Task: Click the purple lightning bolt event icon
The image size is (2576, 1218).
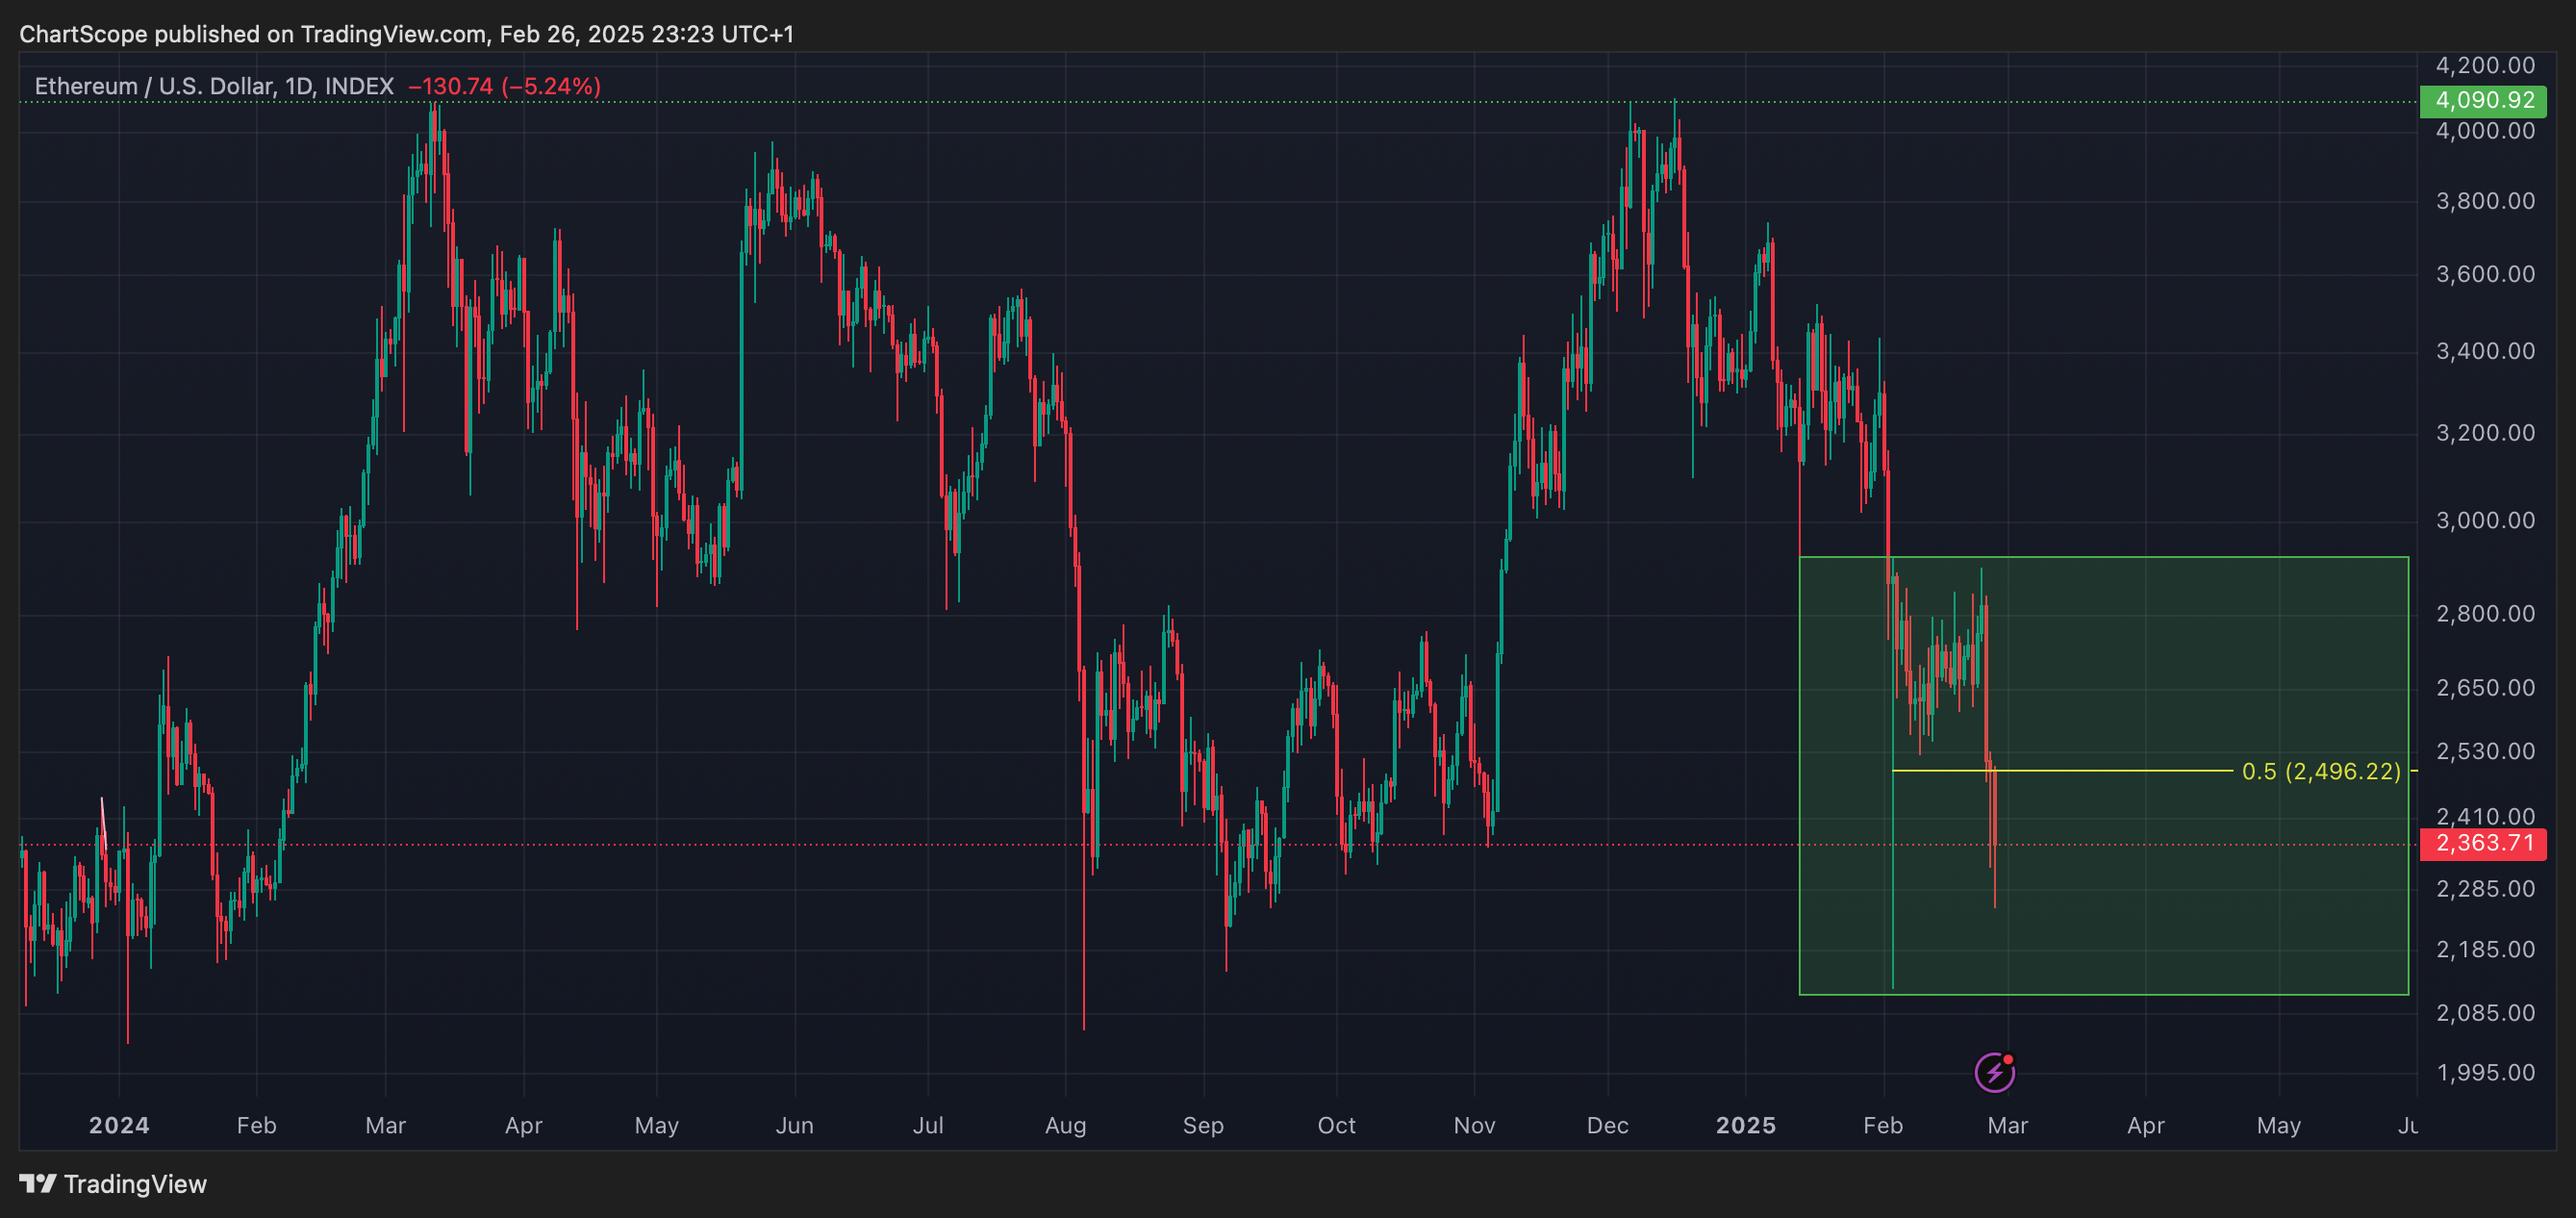Action: point(1994,1073)
